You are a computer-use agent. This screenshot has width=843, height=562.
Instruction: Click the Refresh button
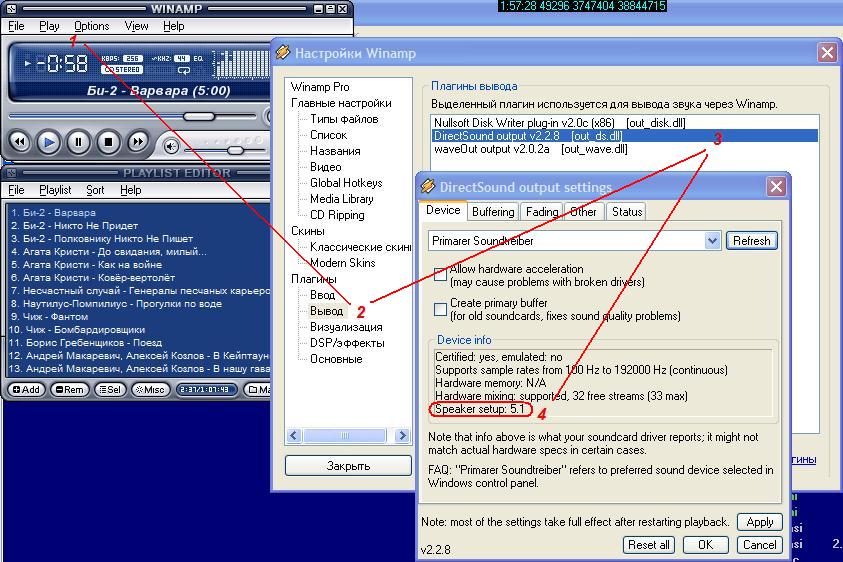coord(752,240)
